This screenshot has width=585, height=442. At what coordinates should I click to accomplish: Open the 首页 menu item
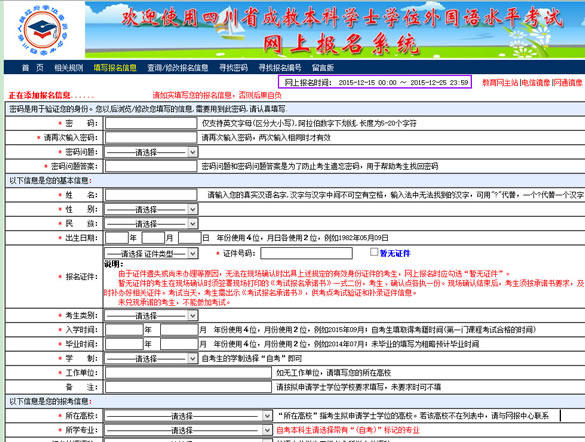32,68
